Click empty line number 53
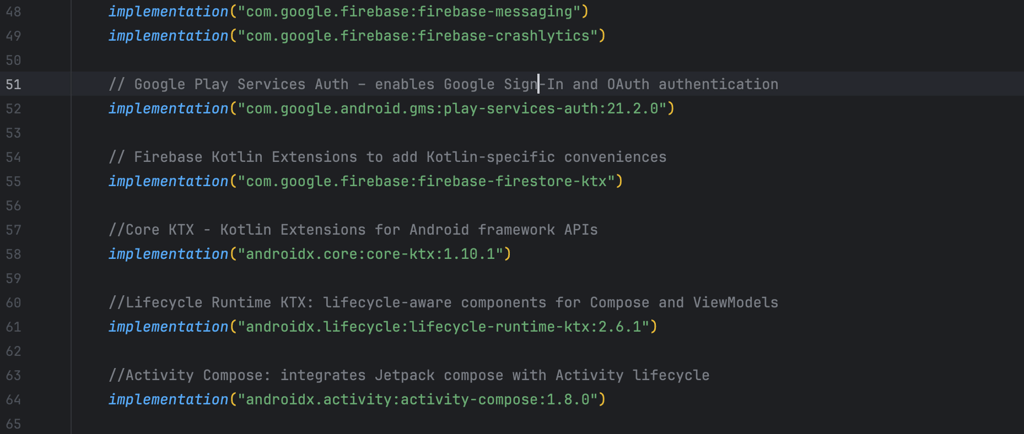Screen dimensions: 1024x434 click(x=13, y=132)
